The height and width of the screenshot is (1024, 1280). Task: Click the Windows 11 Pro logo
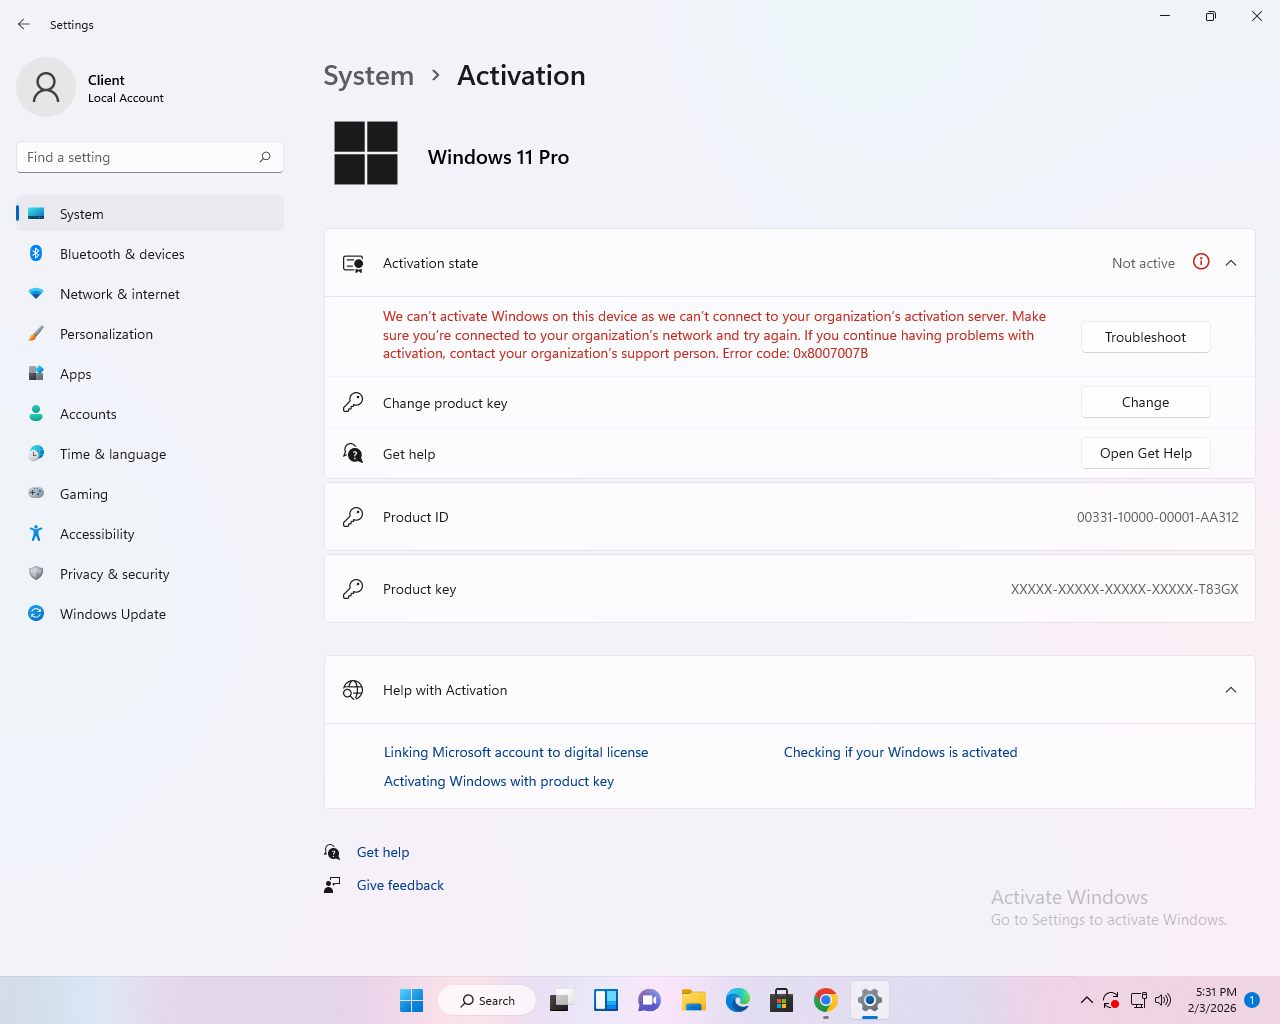pyautogui.click(x=366, y=153)
